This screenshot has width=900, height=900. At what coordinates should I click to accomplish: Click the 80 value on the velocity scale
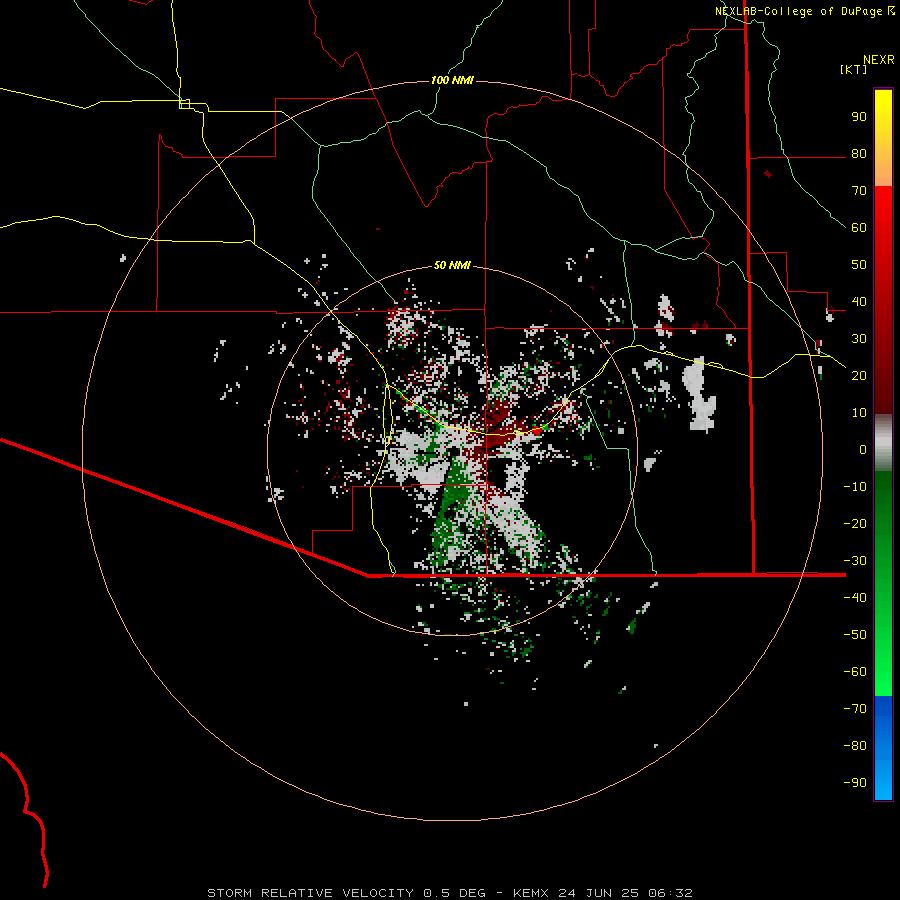pyautogui.click(x=859, y=154)
